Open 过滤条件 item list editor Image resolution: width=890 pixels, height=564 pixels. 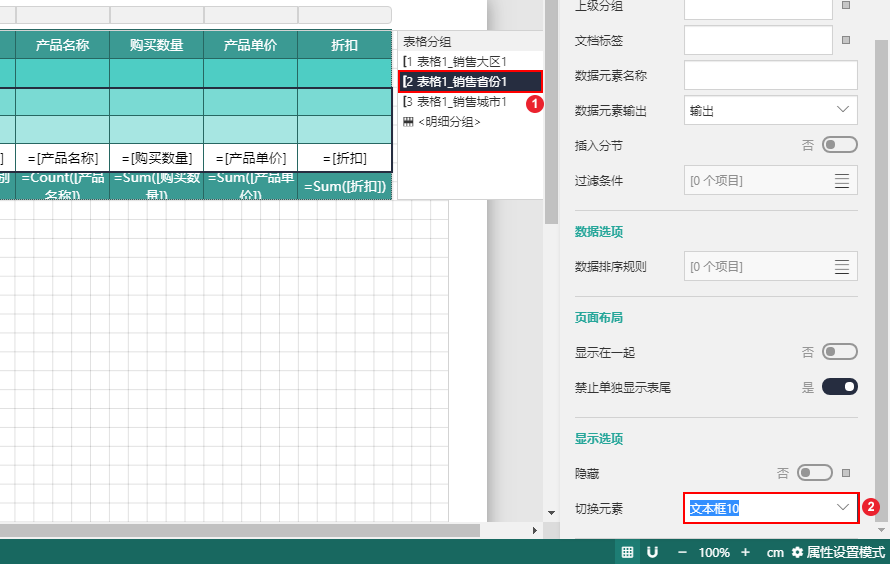tap(842, 181)
